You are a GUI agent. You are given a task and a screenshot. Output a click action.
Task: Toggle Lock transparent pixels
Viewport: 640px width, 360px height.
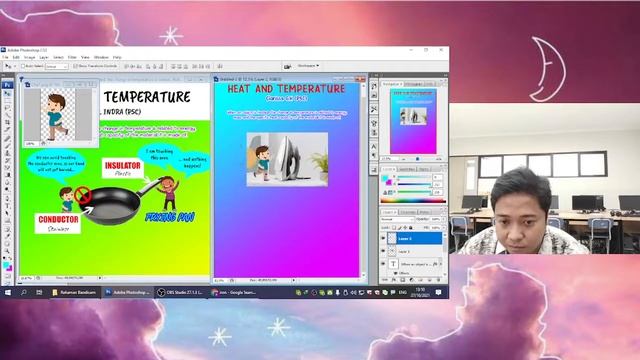tap(394, 227)
